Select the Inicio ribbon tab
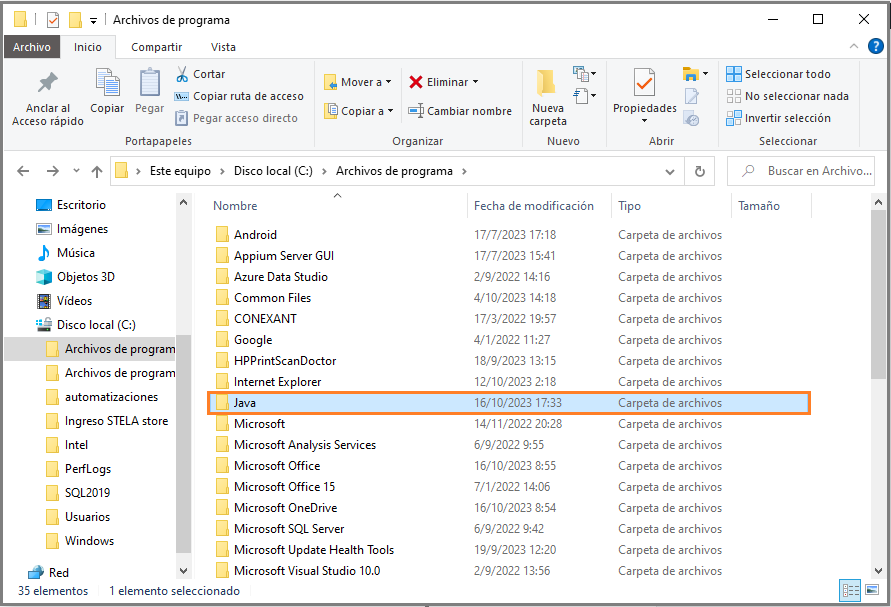 point(88,47)
